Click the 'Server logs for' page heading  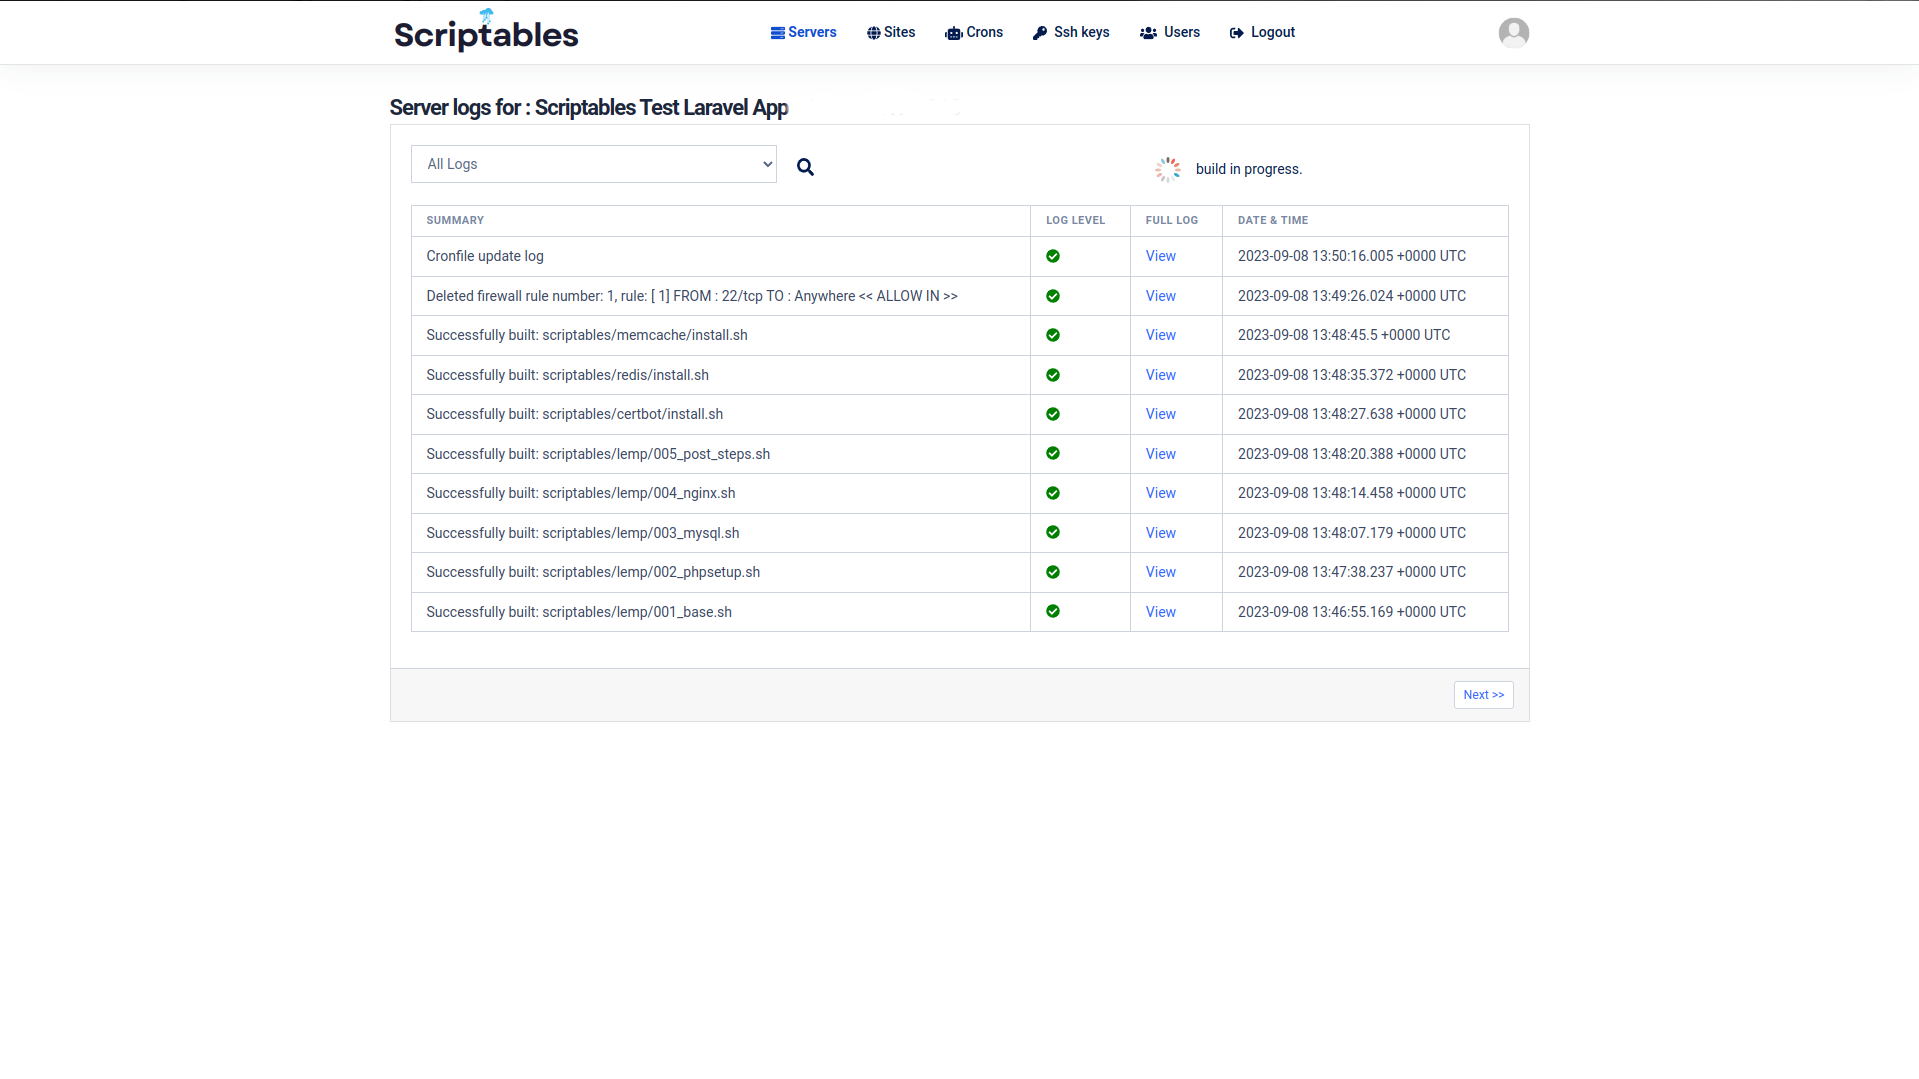[589, 107]
